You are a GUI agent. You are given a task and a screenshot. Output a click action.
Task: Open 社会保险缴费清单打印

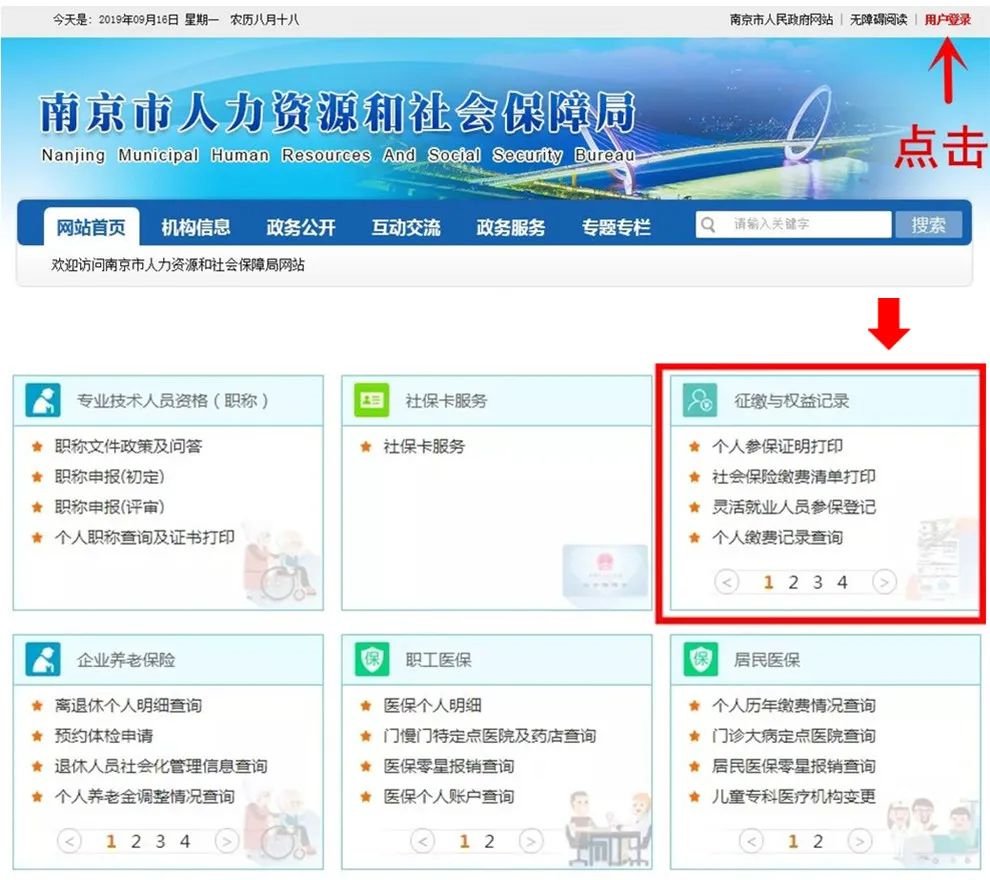794,477
